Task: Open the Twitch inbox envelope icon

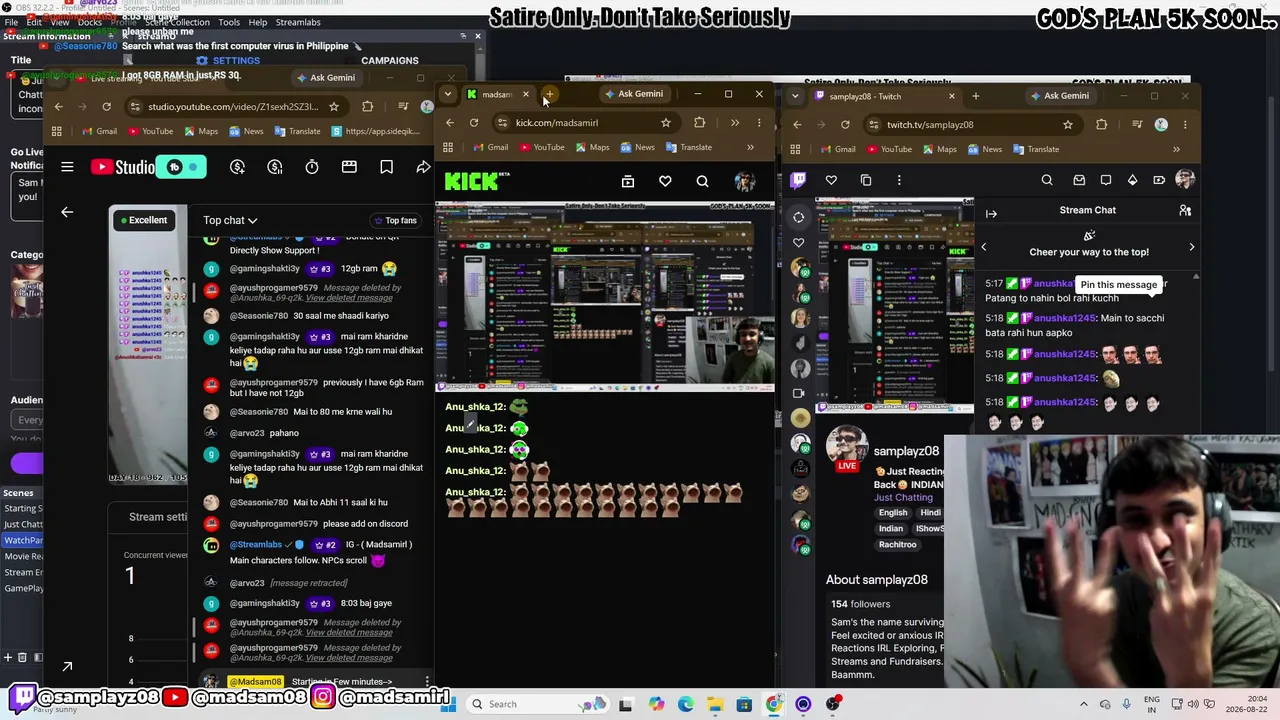Action: click(x=1079, y=180)
